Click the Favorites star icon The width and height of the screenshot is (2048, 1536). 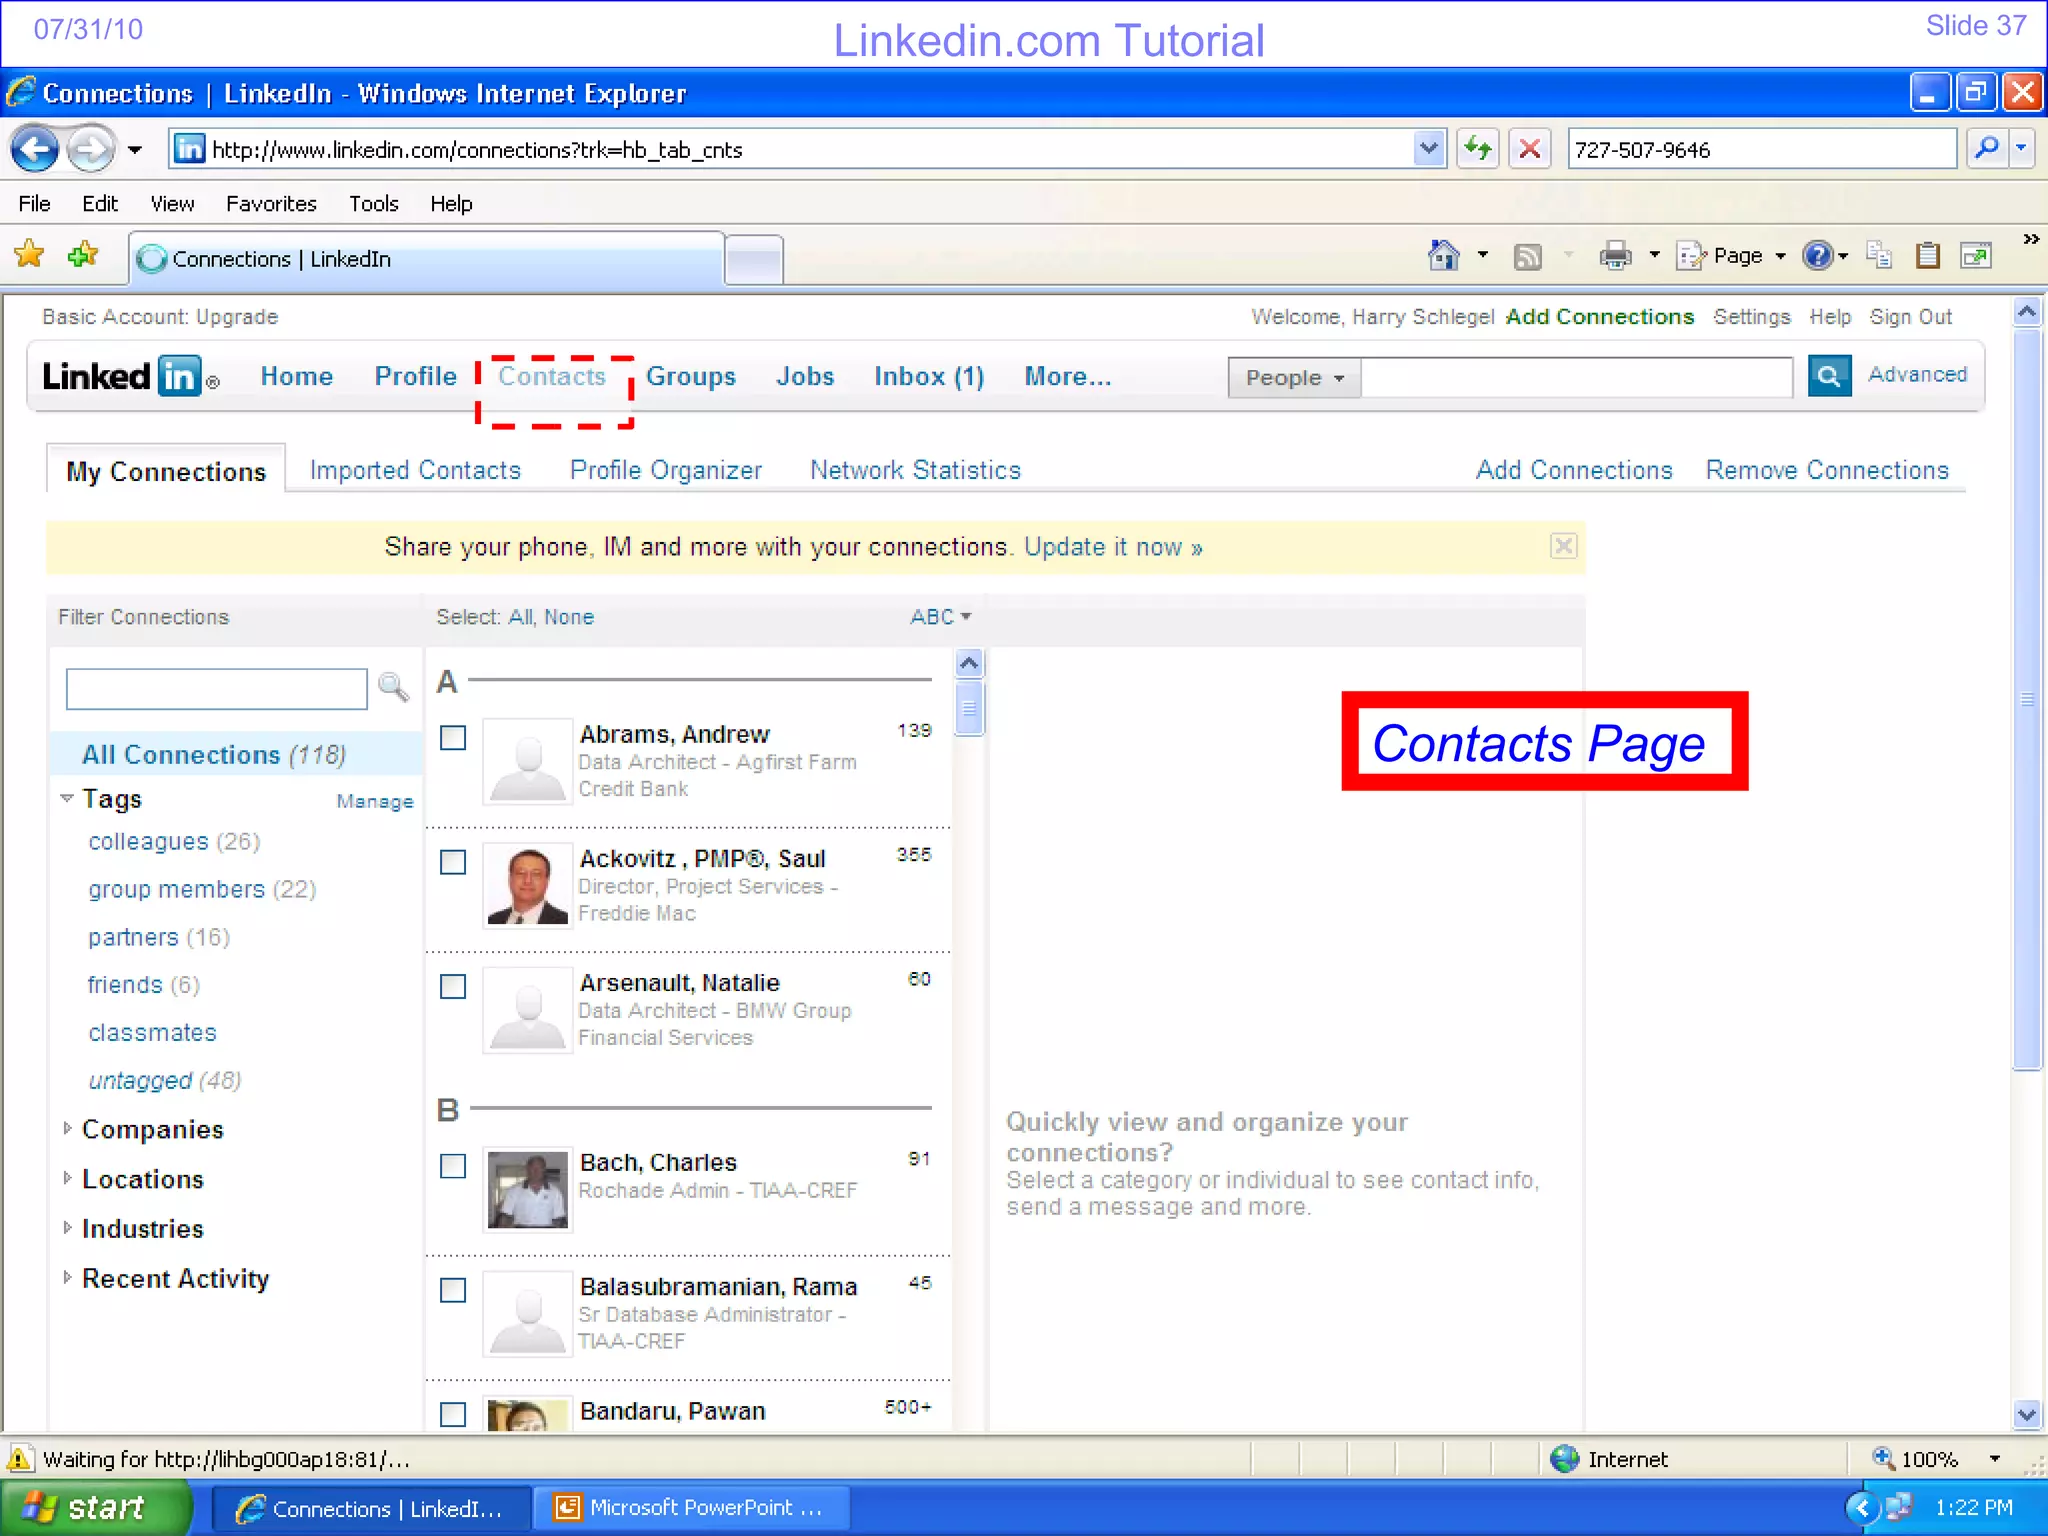click(x=30, y=255)
